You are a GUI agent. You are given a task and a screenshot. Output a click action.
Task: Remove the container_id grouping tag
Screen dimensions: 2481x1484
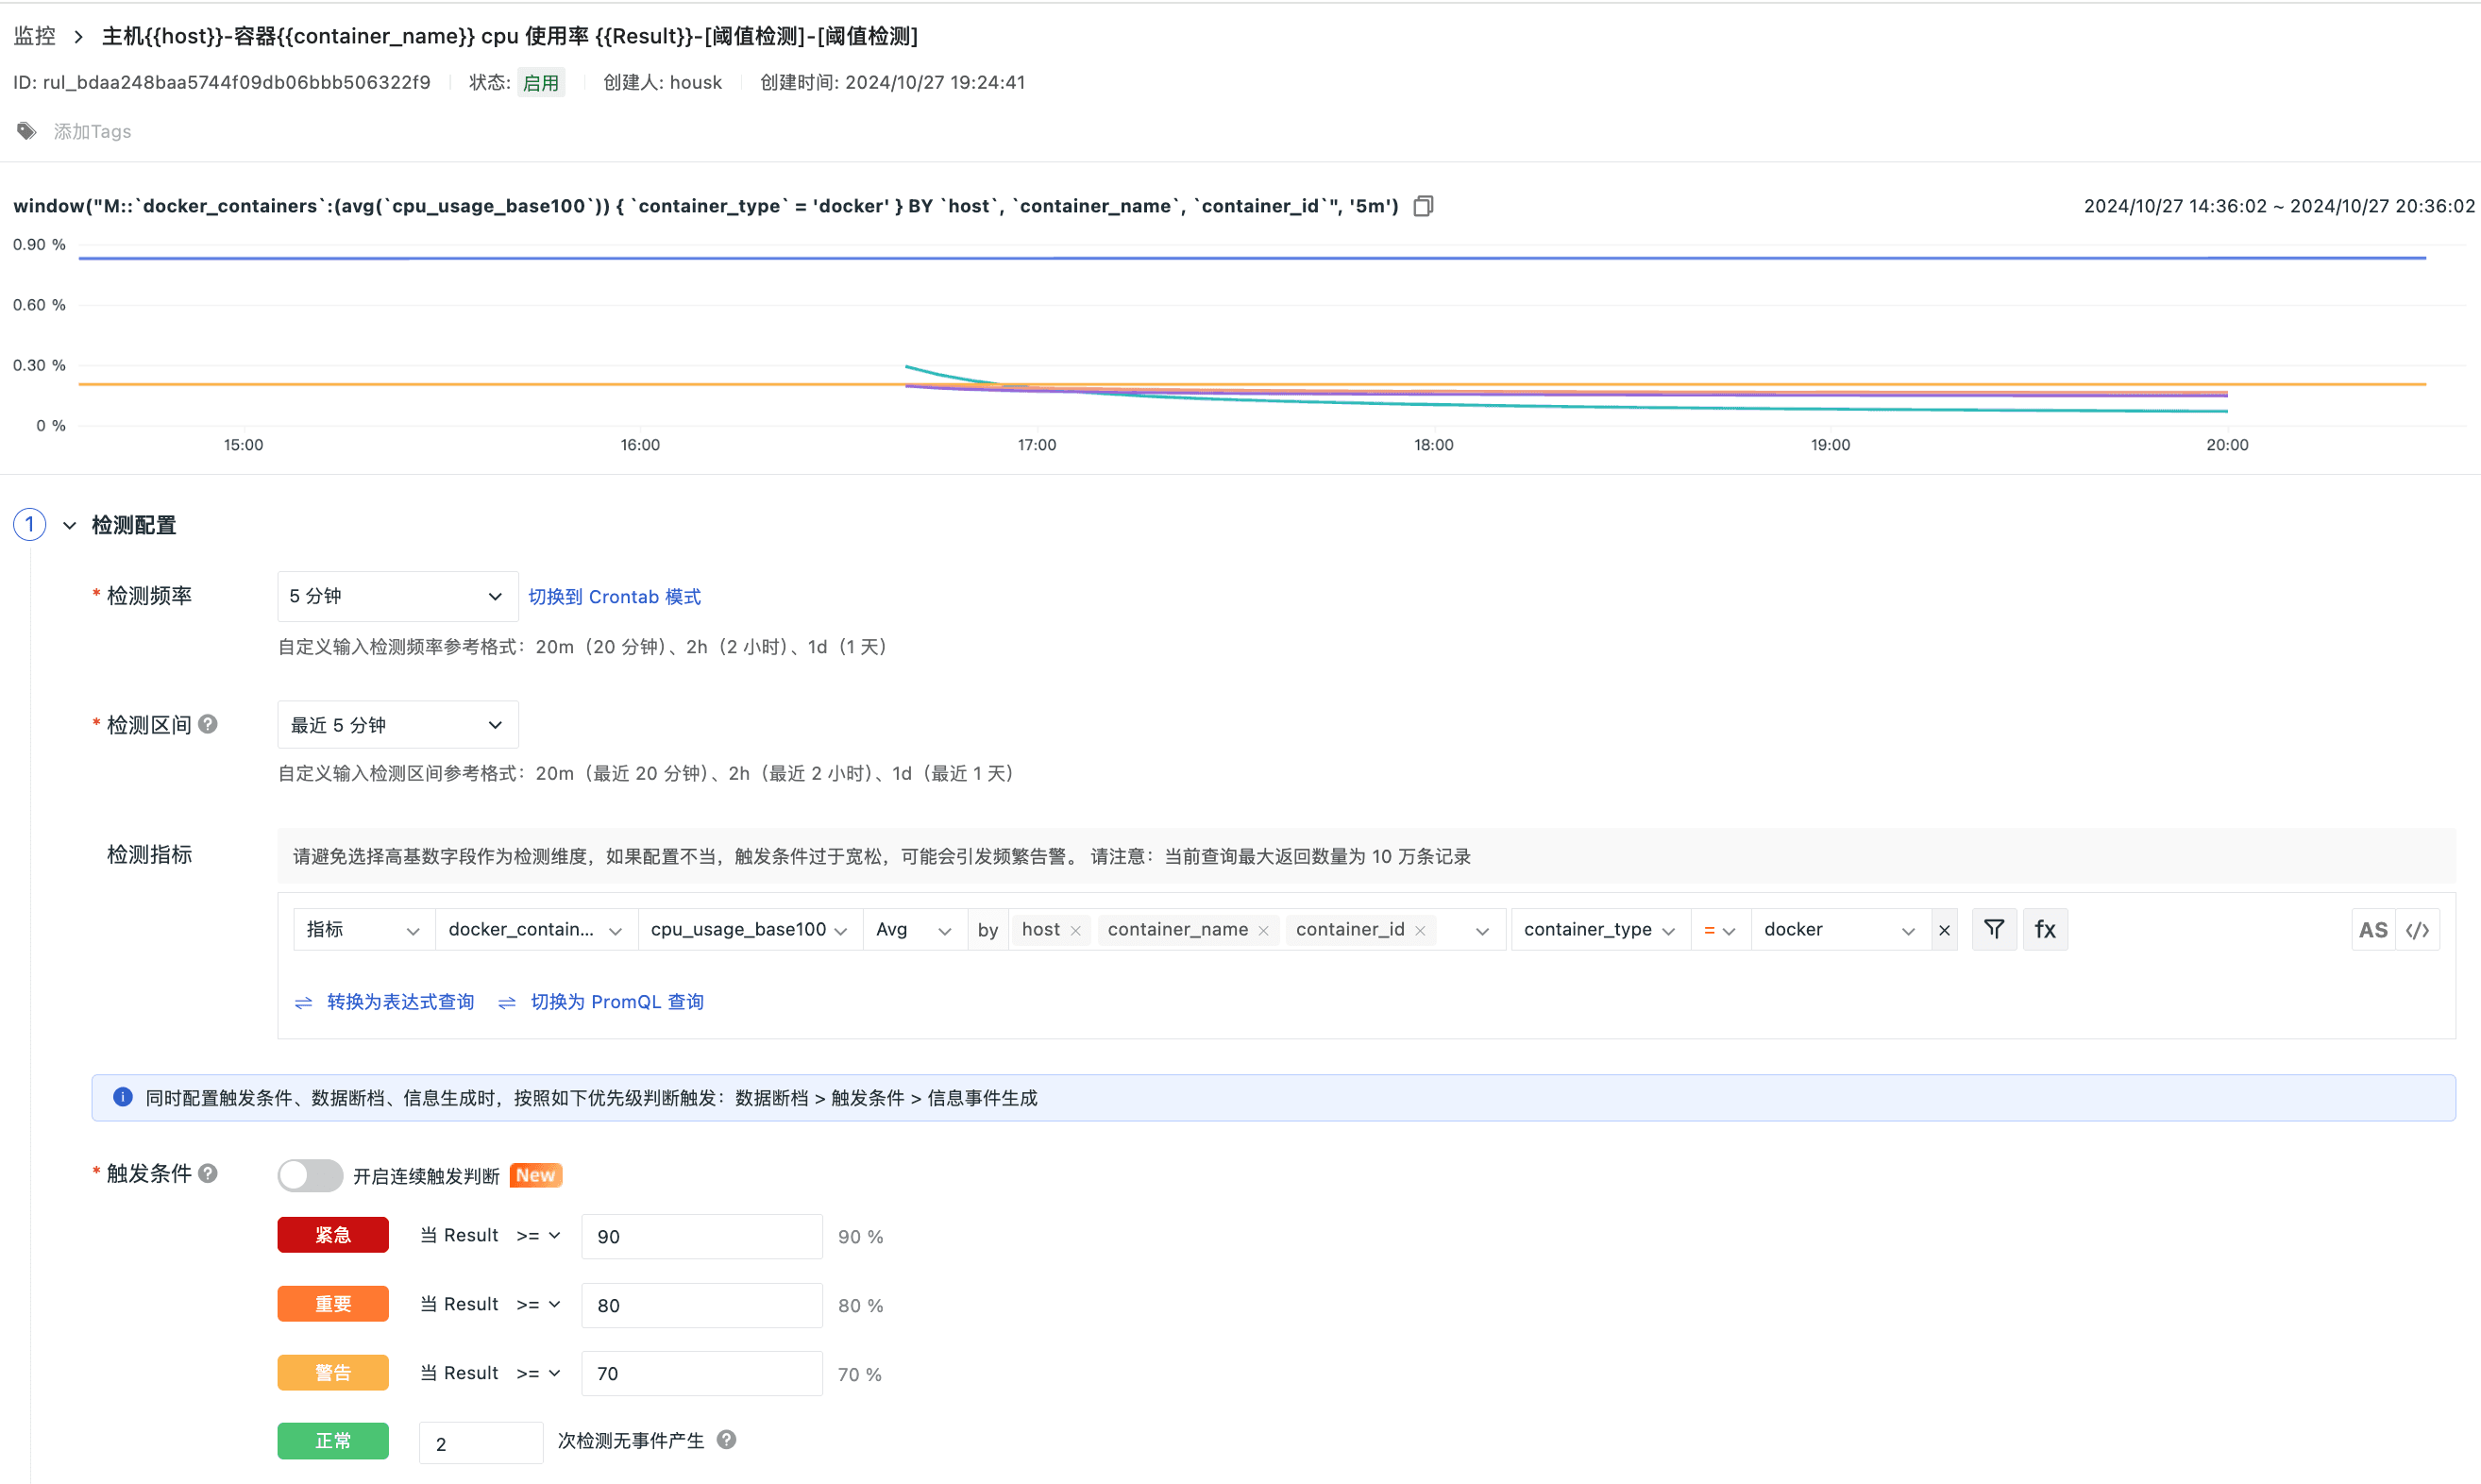click(x=1420, y=931)
